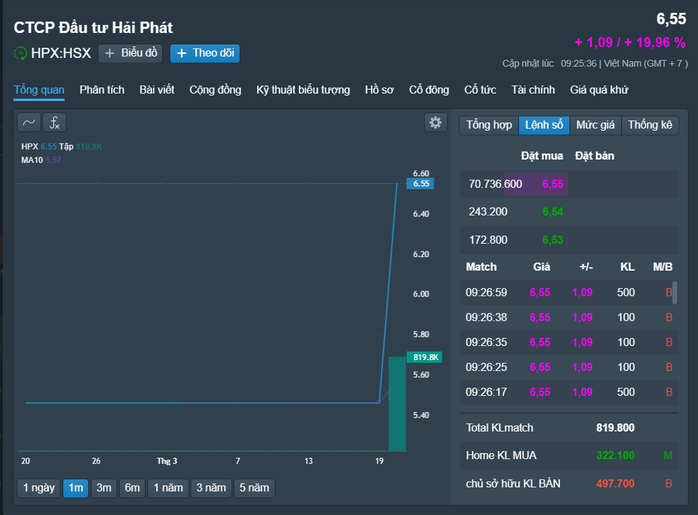Switch to the Tổng quan tab
This screenshot has width=698, height=515.
[39, 90]
